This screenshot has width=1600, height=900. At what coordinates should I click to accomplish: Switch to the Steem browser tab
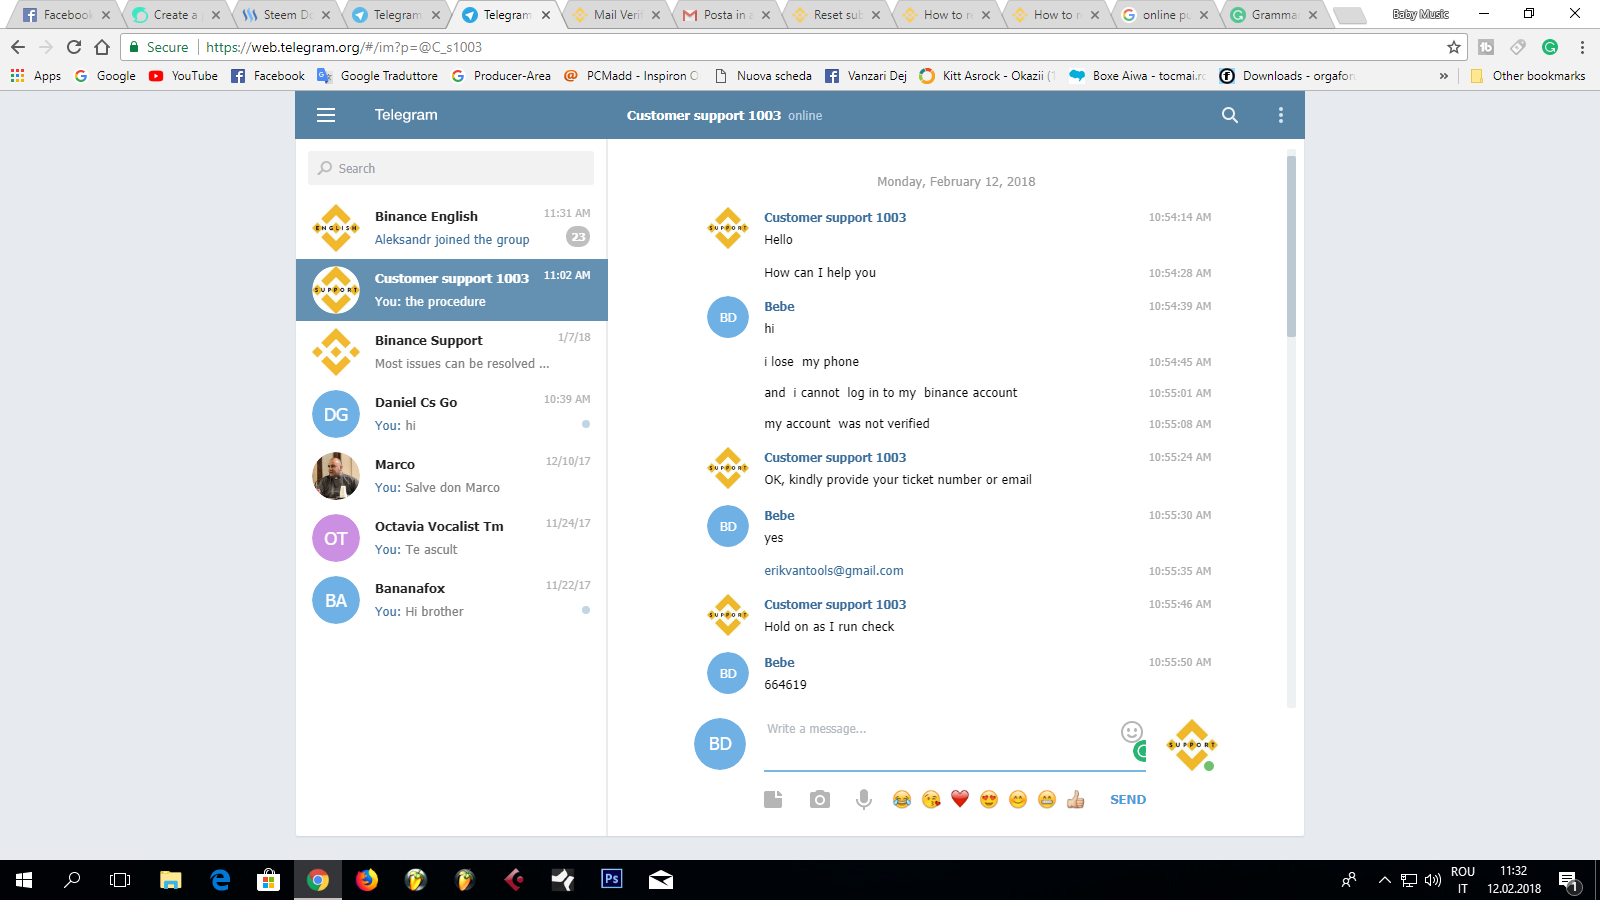pos(285,15)
